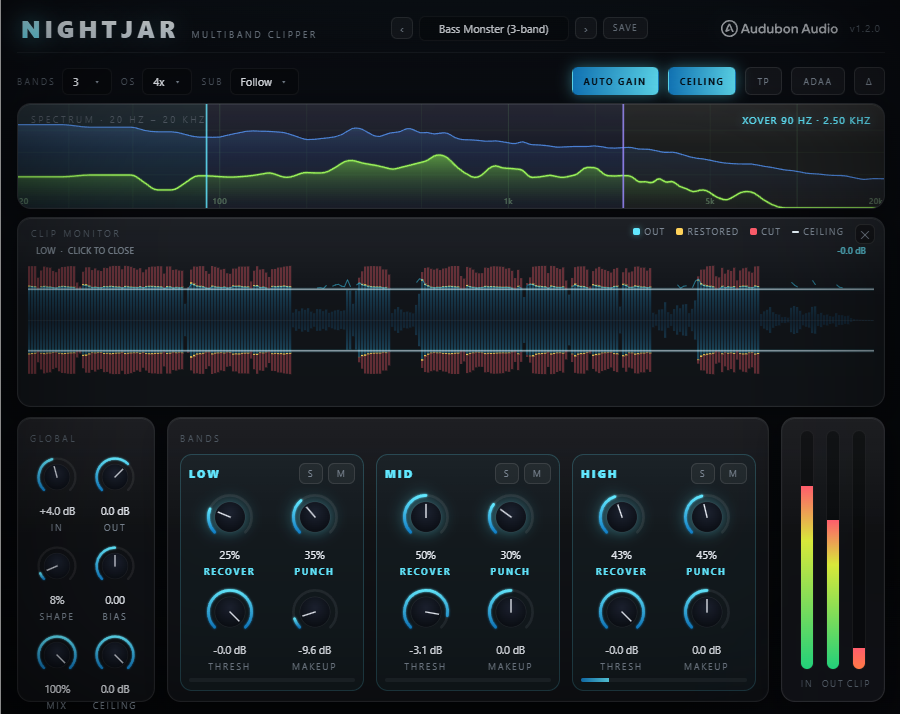Click the MID band Thresh knob
The height and width of the screenshot is (714, 900).
point(425,612)
